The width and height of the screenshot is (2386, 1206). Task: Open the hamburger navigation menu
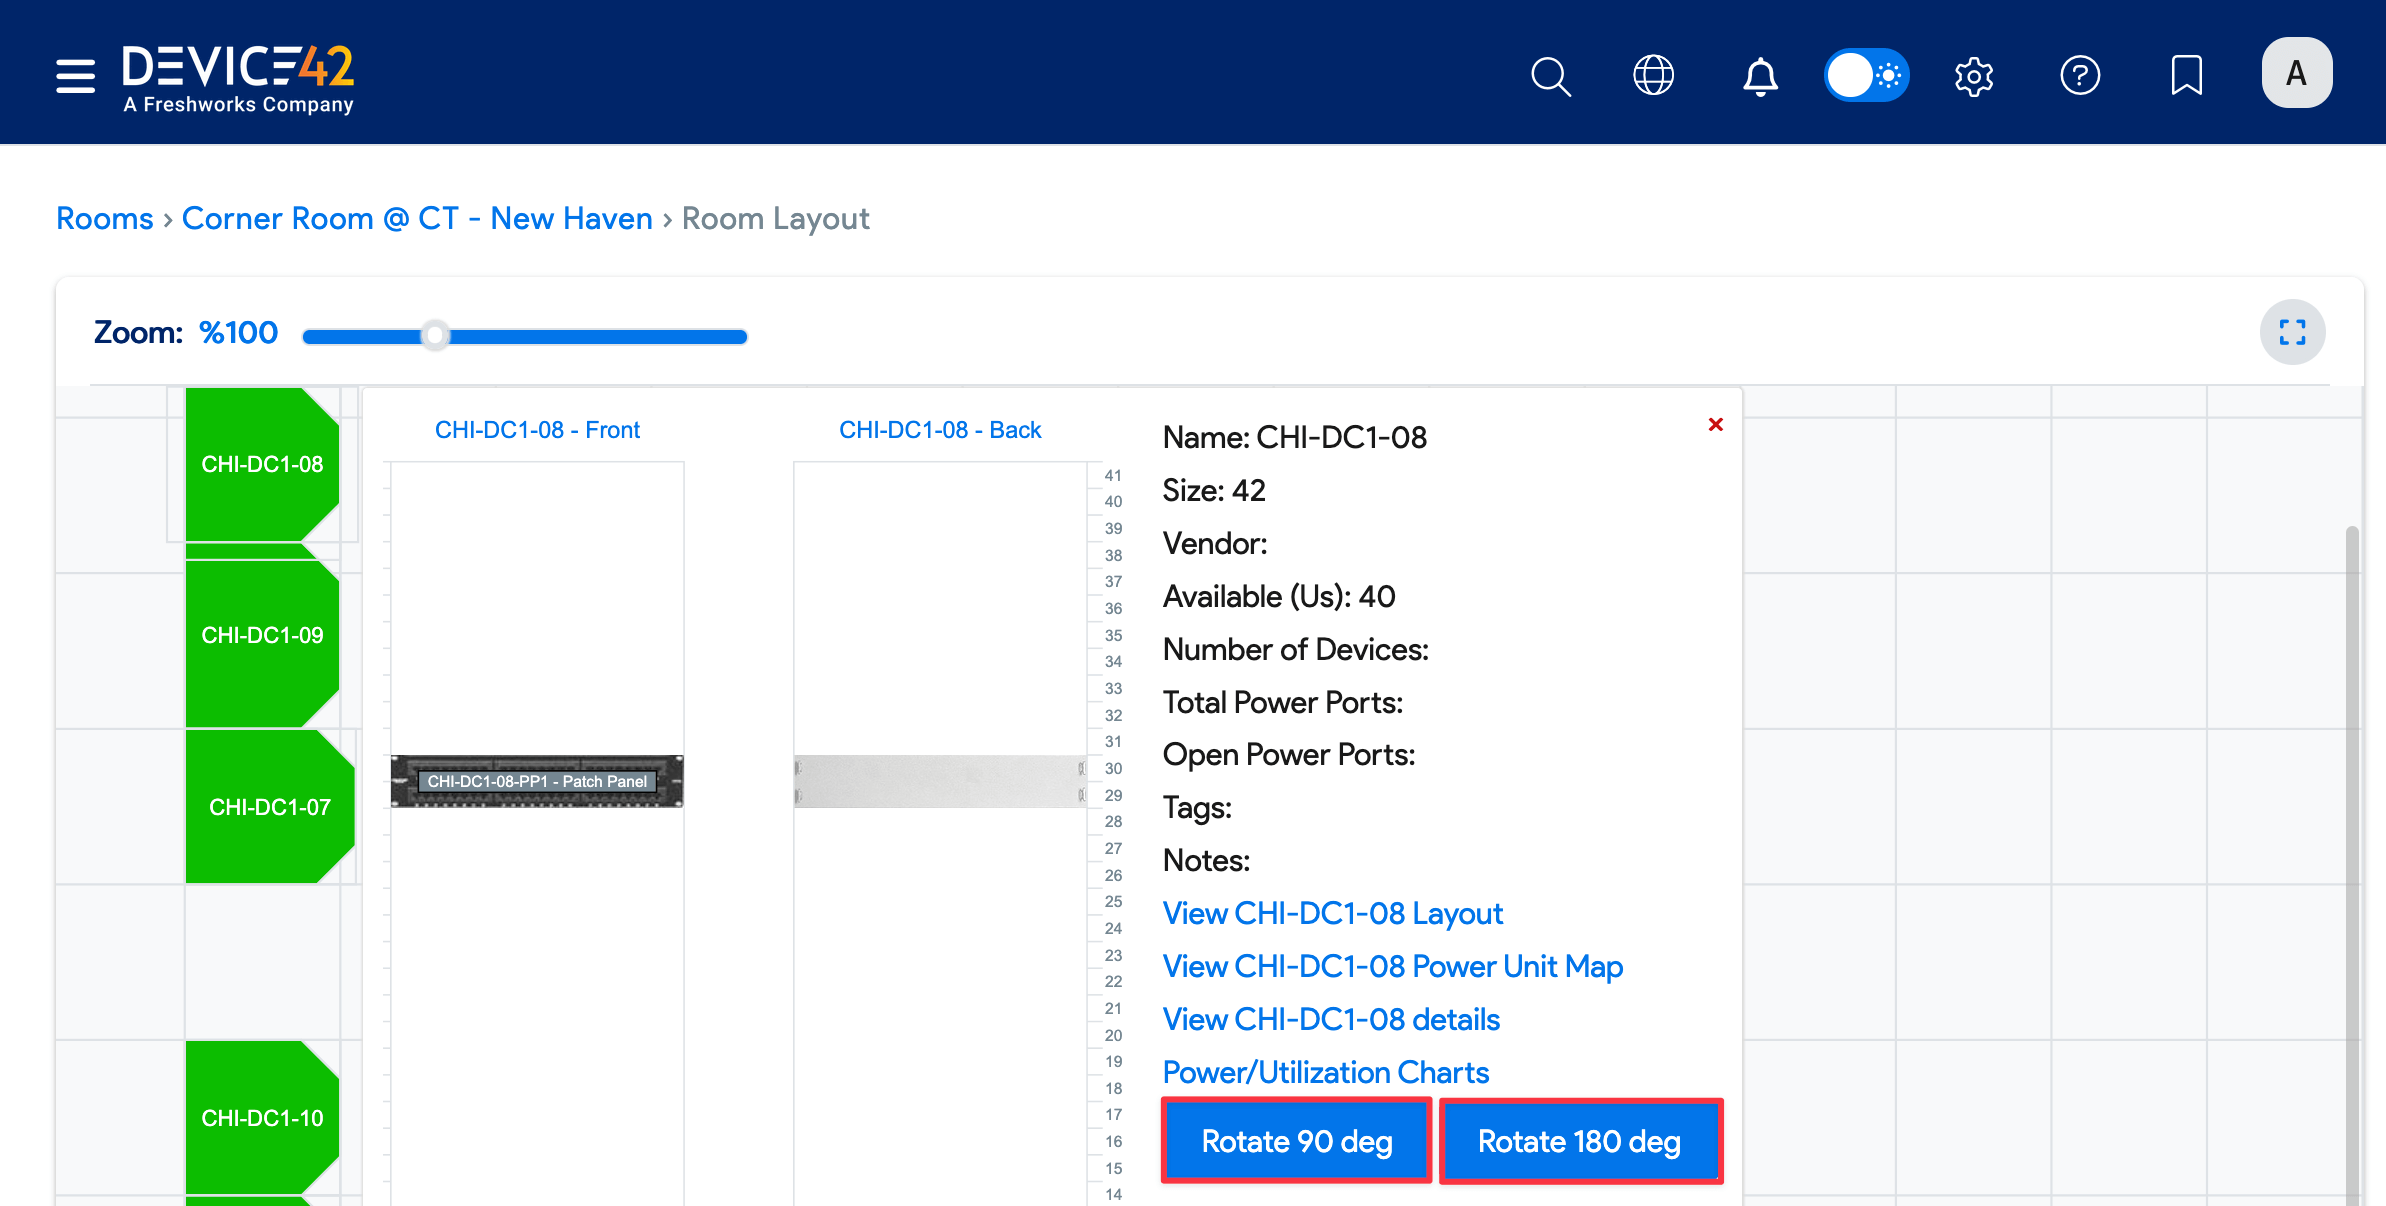(x=75, y=75)
